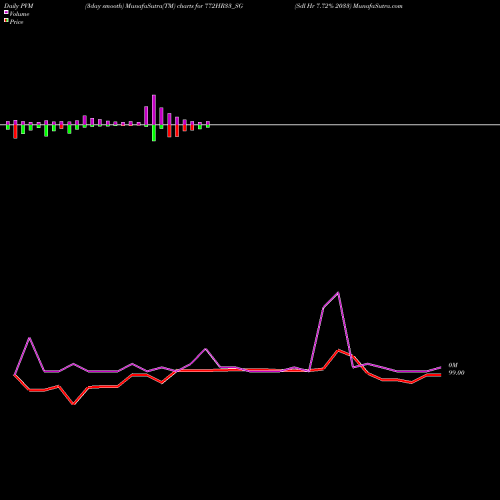Image resolution: width=500 pixels, height=500 pixels.
Task: Click the lowest dip of the red price line
Action: (x=73, y=404)
